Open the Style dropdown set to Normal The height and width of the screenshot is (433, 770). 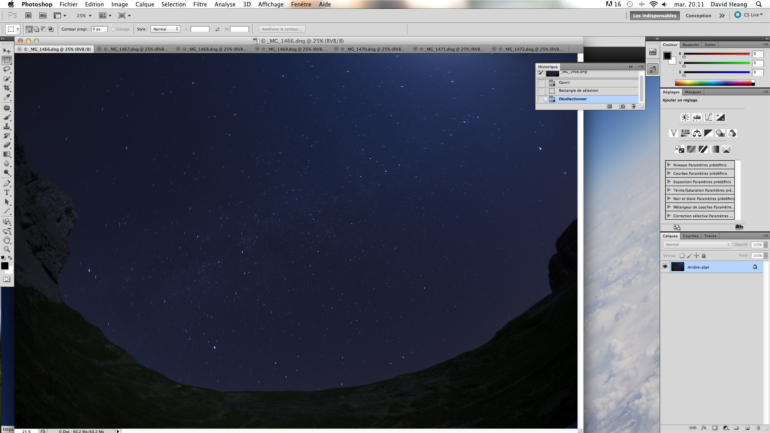tap(165, 29)
